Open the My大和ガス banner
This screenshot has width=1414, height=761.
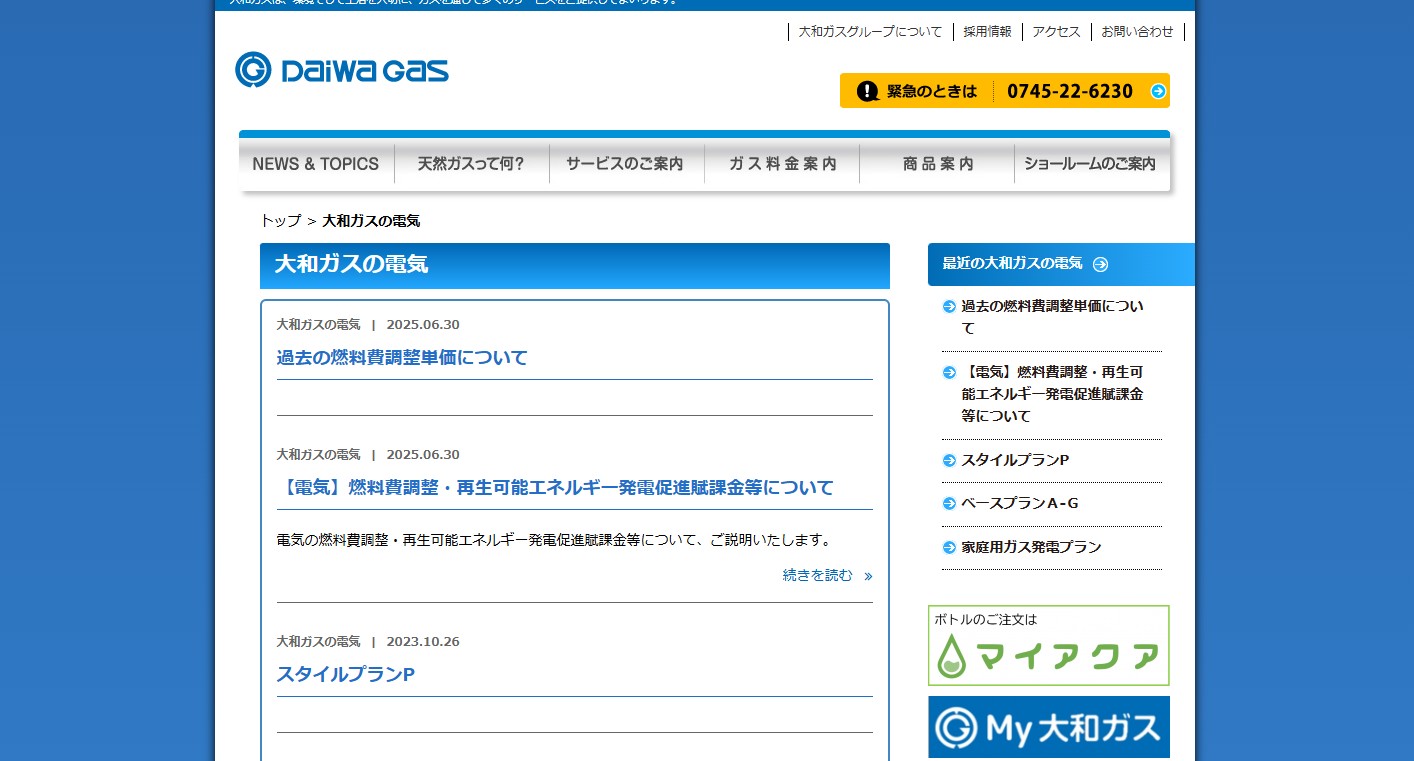tap(1048, 727)
